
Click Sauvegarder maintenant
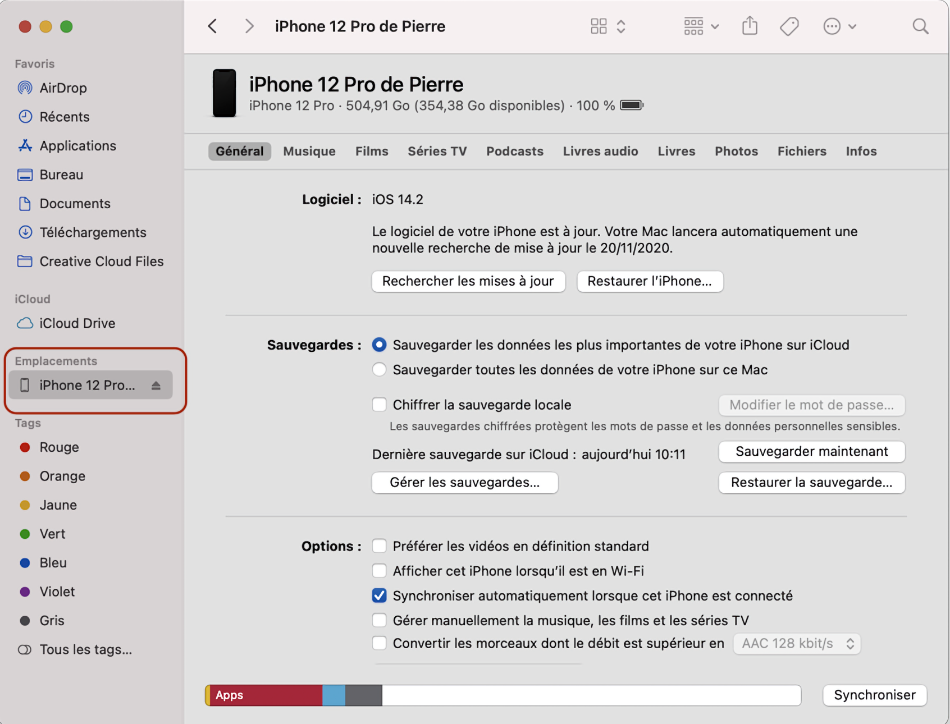click(x=811, y=451)
